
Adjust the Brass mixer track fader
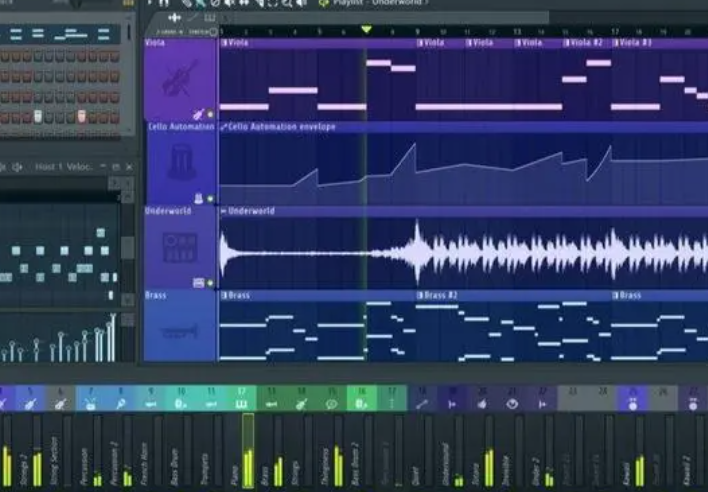[278, 450]
